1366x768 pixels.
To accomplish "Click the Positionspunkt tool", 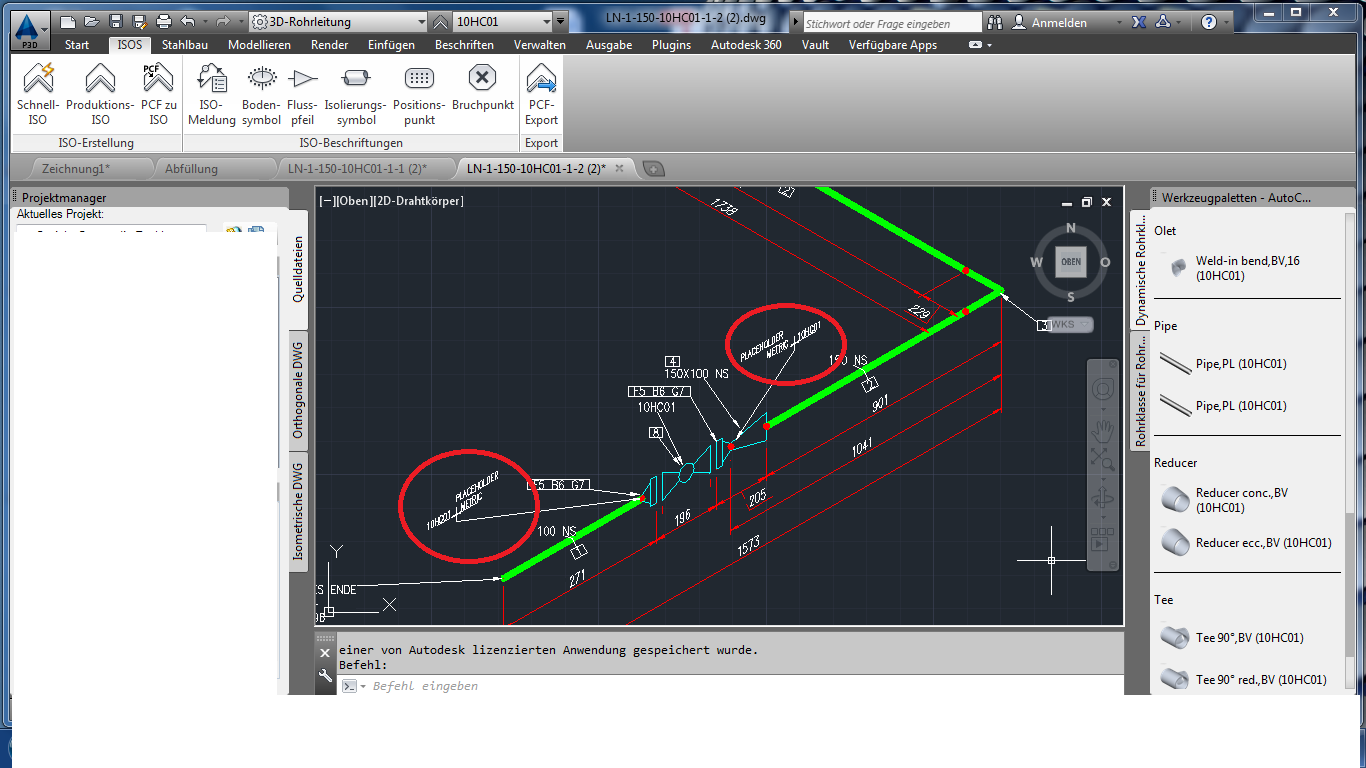I will (x=419, y=94).
